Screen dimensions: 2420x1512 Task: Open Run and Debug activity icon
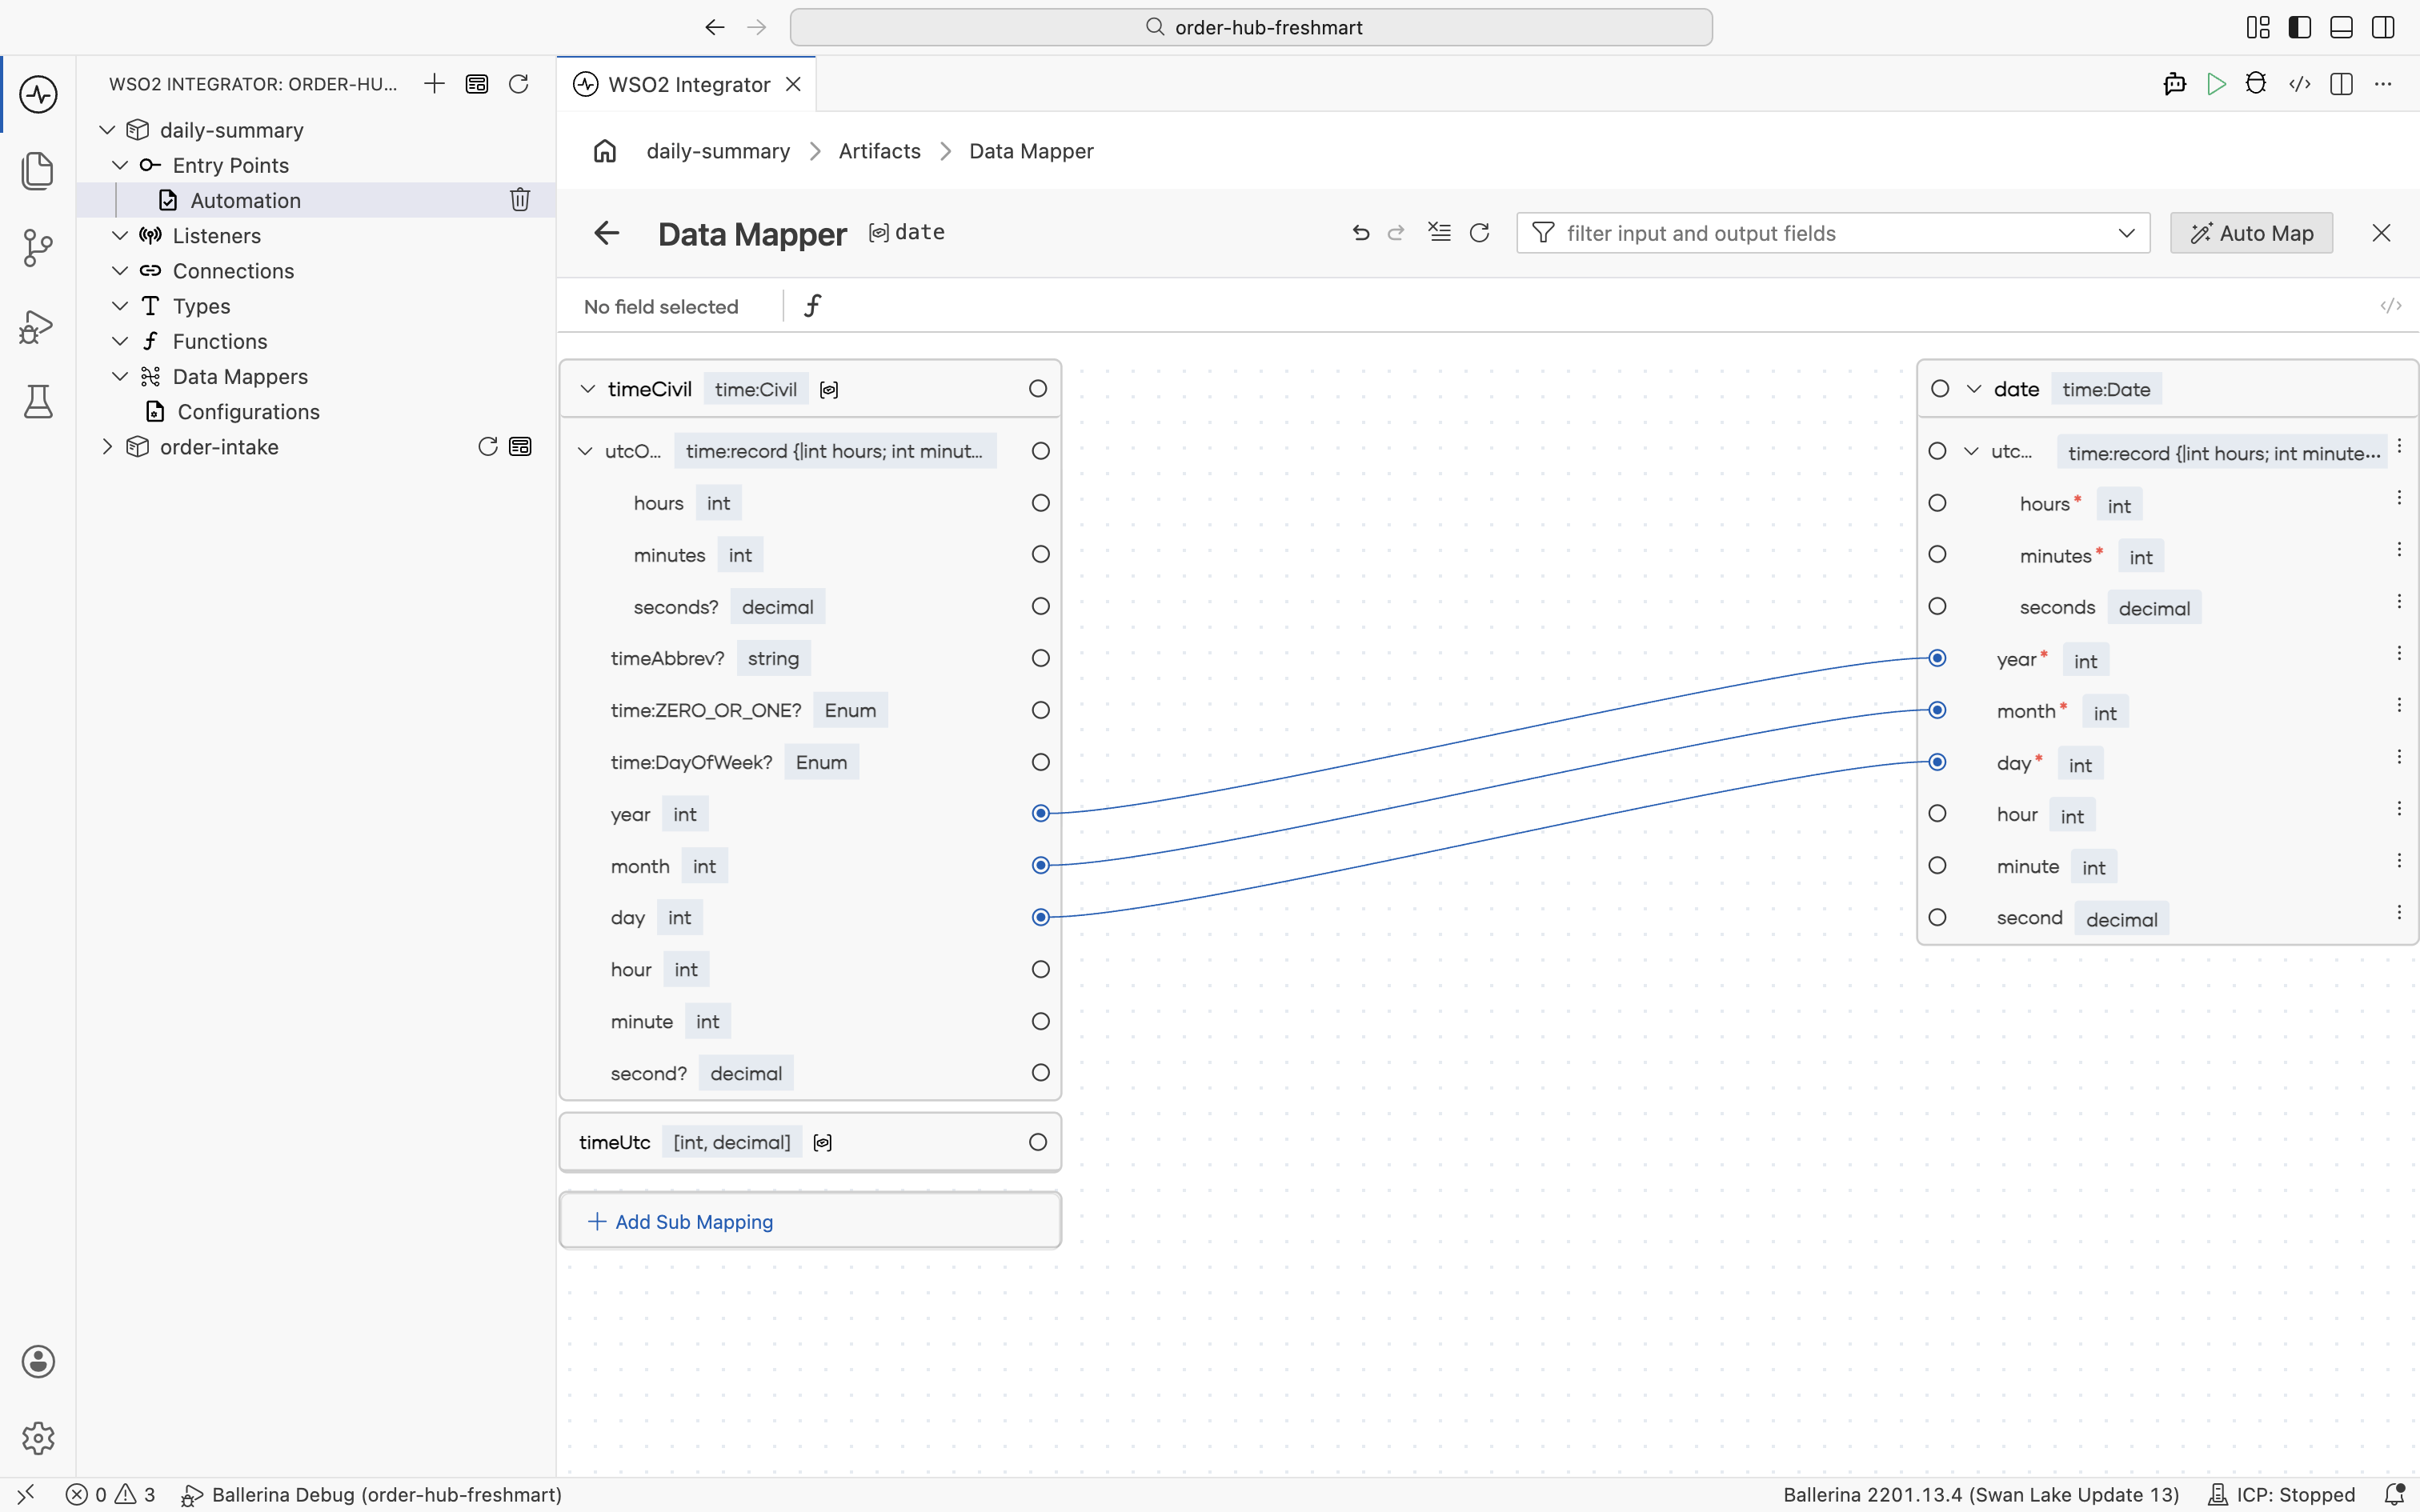point(38,326)
